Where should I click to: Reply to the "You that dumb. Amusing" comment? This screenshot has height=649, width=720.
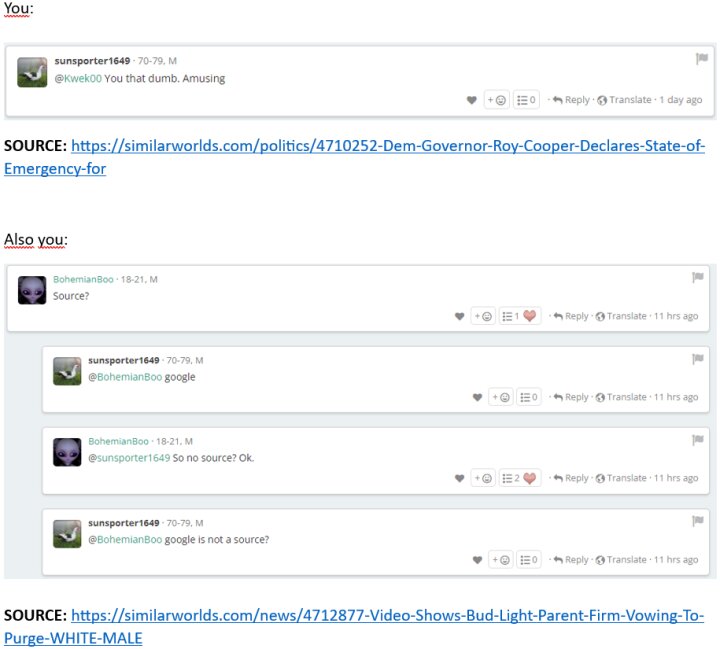point(571,100)
